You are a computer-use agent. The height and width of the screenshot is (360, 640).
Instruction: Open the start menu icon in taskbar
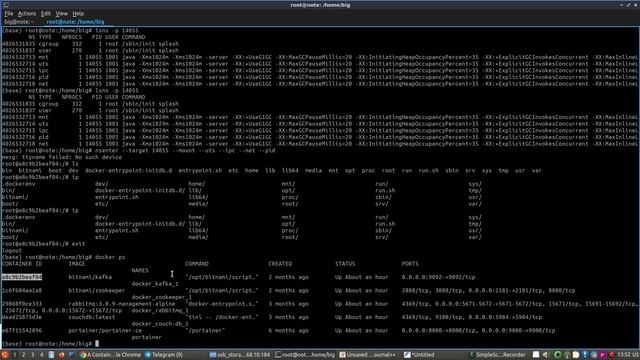pyautogui.click(x=5, y=355)
